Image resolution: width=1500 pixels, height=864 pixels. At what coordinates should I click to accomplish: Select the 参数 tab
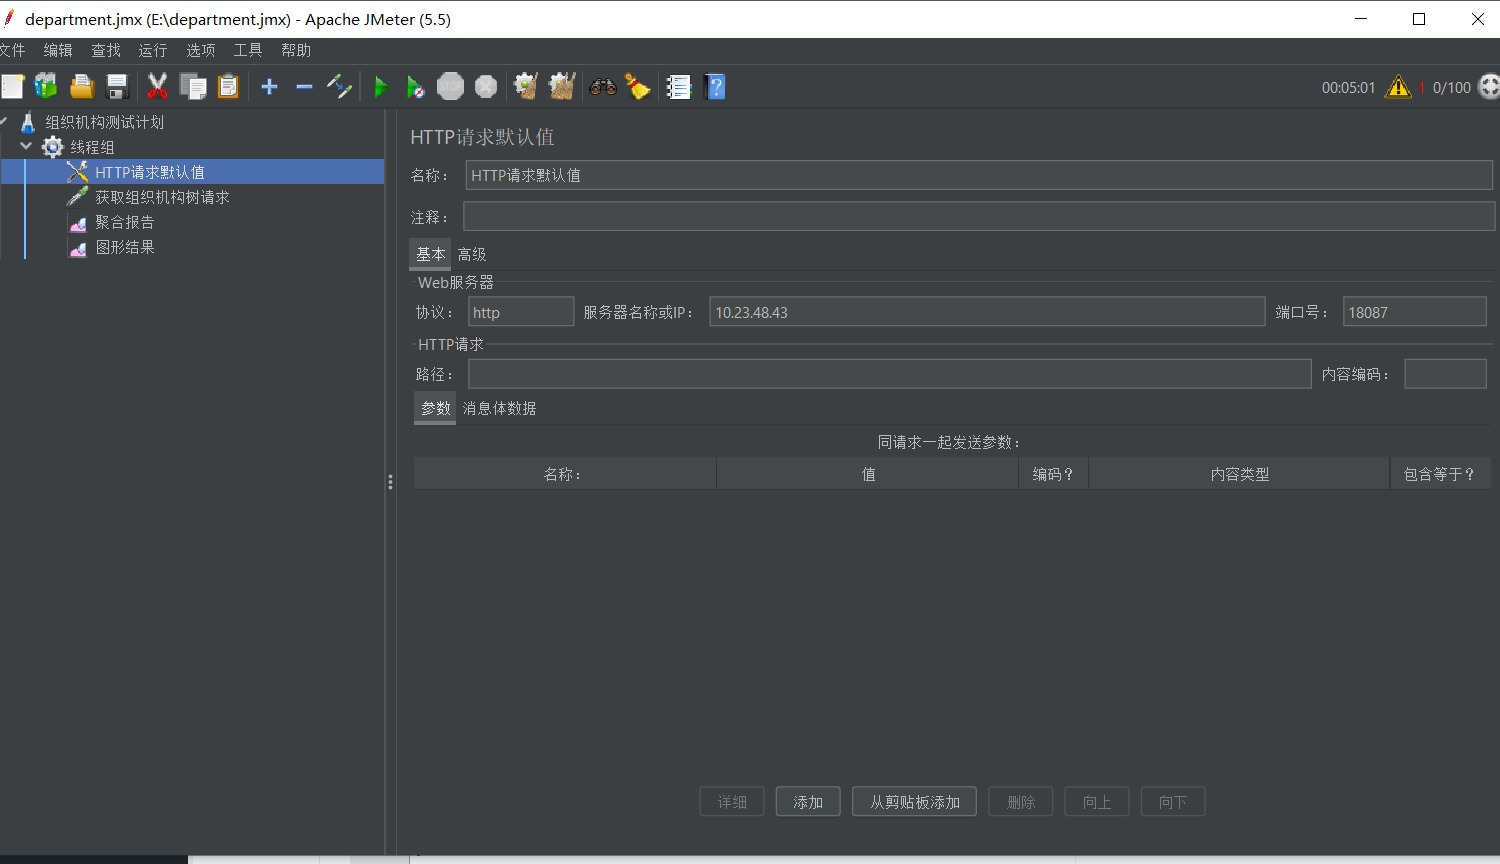point(436,408)
